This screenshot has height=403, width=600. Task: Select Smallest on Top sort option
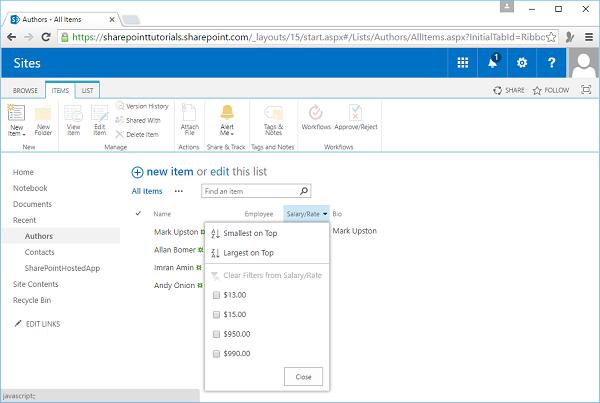tap(249, 233)
